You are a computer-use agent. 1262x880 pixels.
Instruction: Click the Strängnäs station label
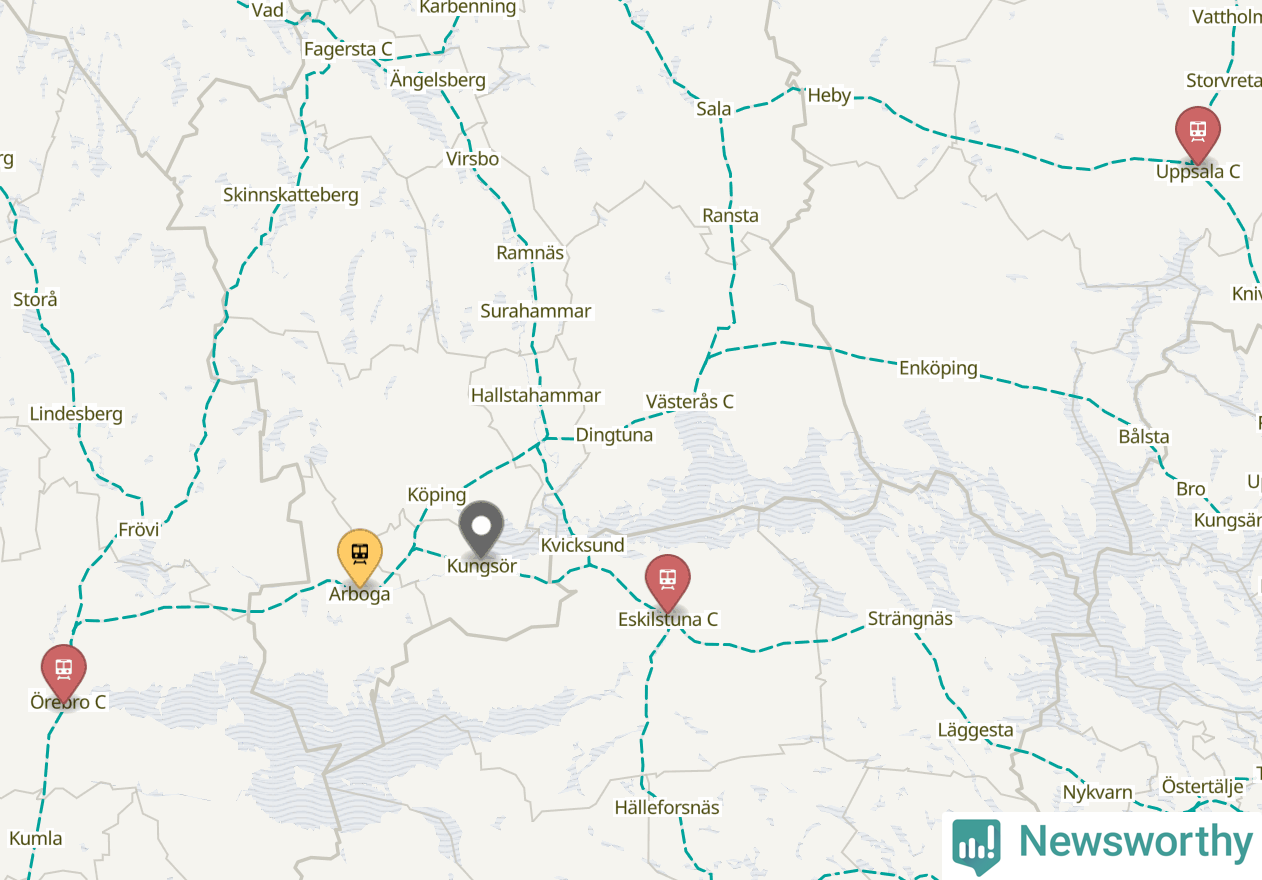point(909,618)
